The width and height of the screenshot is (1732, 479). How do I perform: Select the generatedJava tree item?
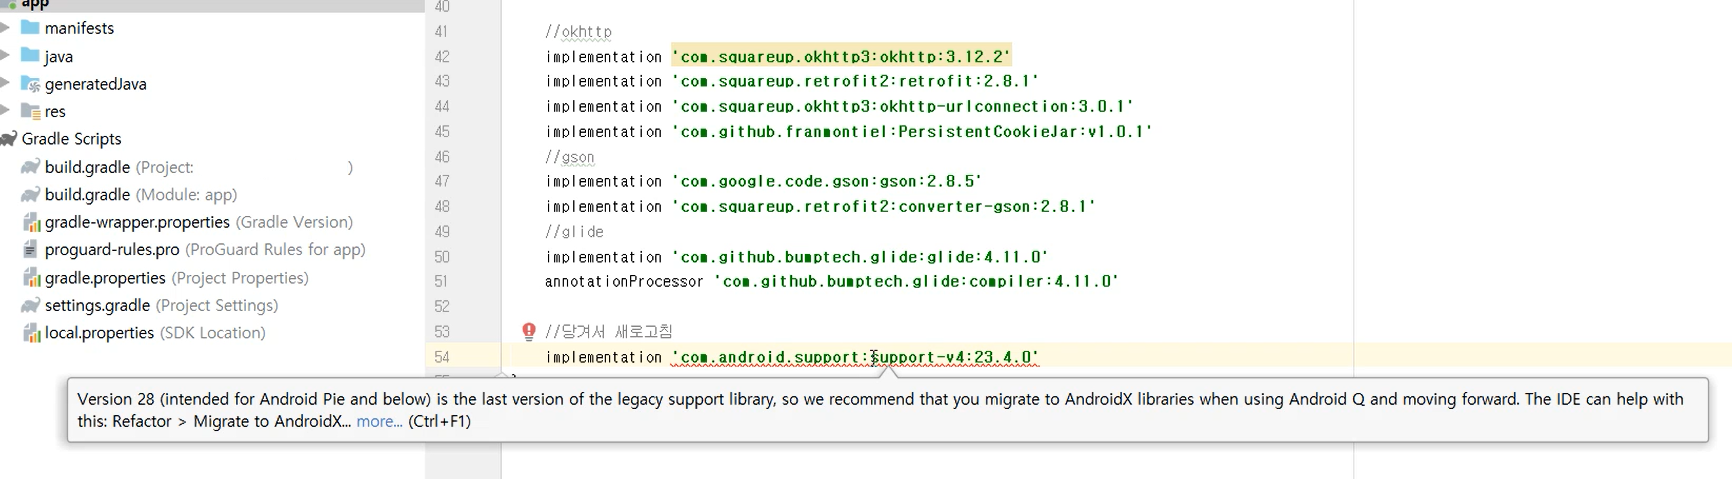pyautogui.click(x=95, y=84)
